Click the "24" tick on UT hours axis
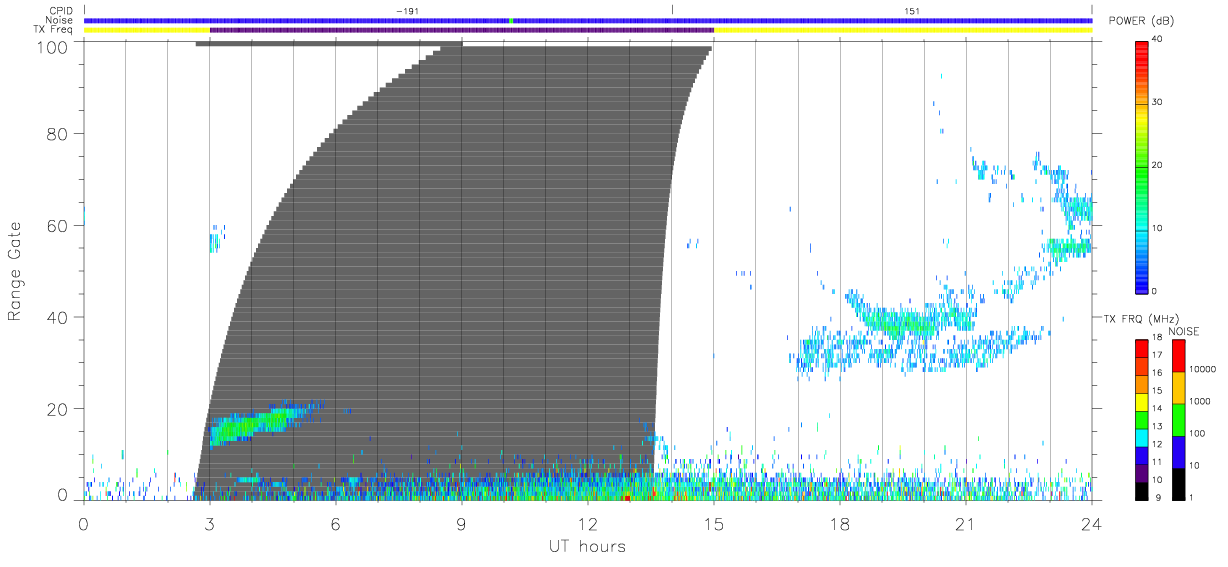Viewport: 1228px width, 567px height. click(1092, 522)
